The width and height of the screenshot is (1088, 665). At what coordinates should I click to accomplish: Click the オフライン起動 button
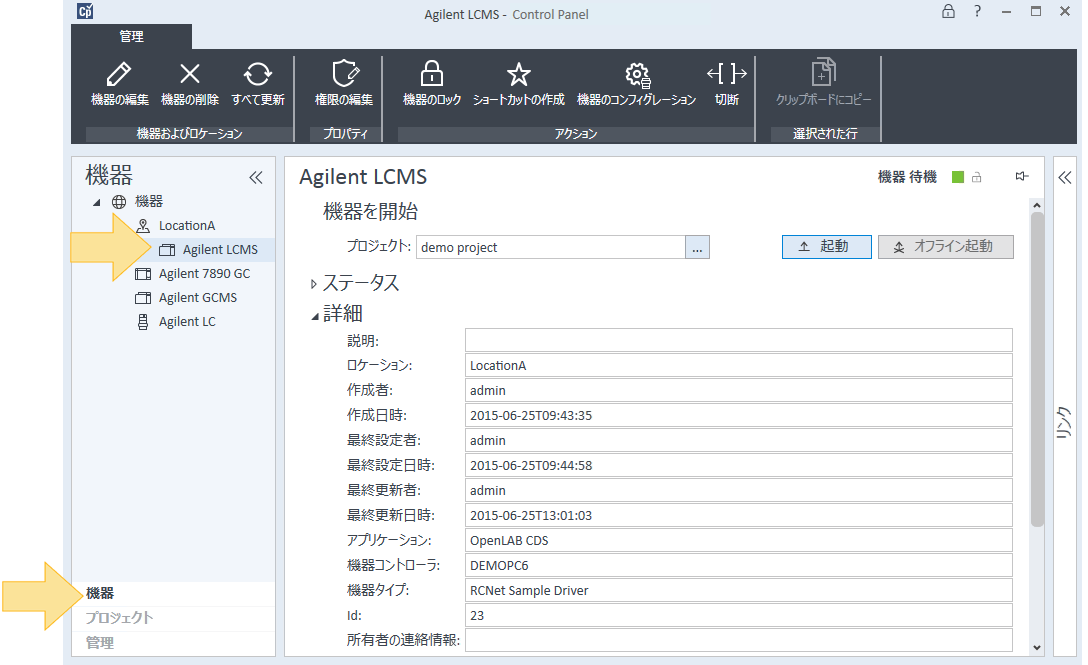point(946,246)
